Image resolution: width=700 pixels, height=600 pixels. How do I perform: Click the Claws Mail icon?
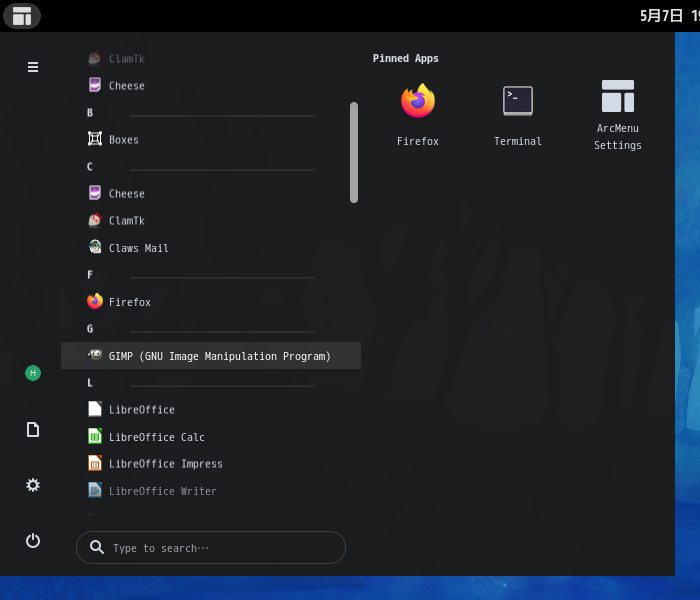[95, 247]
